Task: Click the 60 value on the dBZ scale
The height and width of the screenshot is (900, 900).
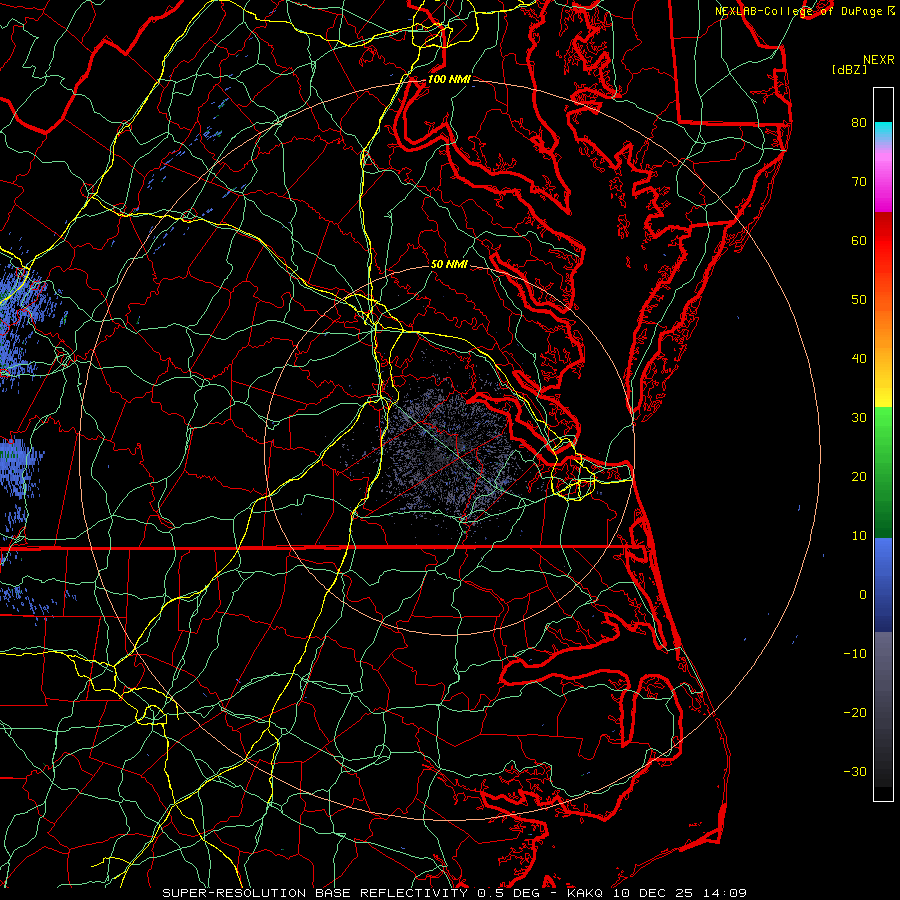Action: 859,240
